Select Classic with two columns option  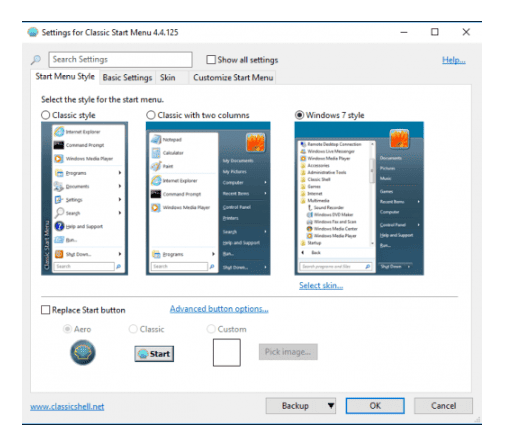click(x=151, y=115)
